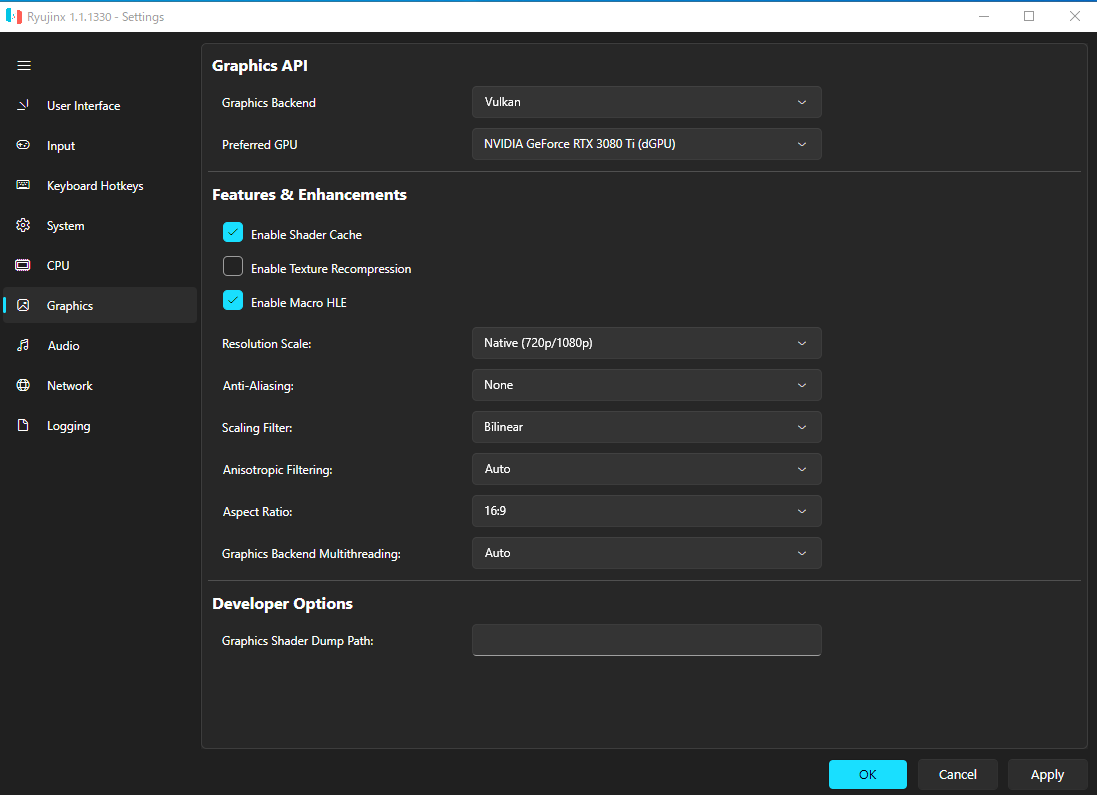Screen dimensions: 1097x795
Task: Uncheck Enable Macro HLE
Action: (233, 301)
